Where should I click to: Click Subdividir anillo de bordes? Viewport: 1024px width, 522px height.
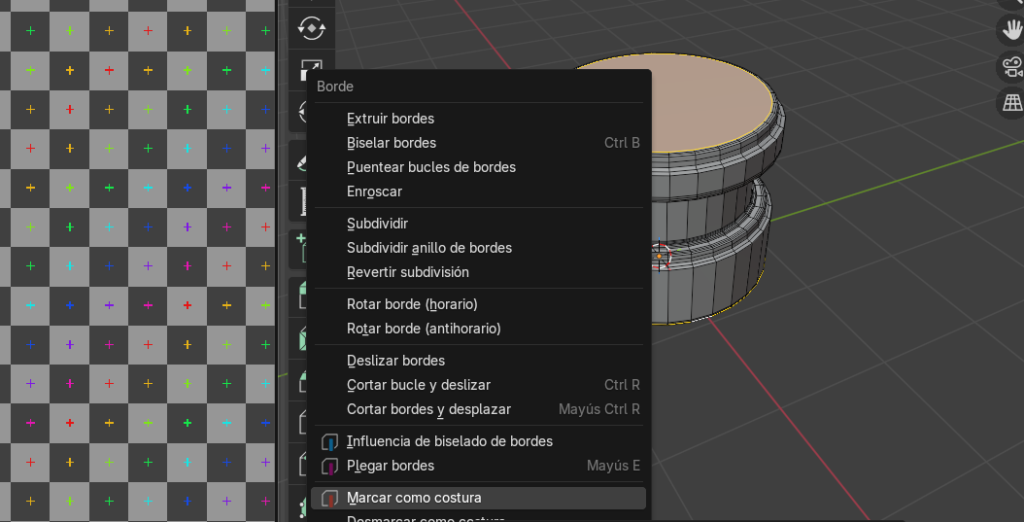[479, 248]
